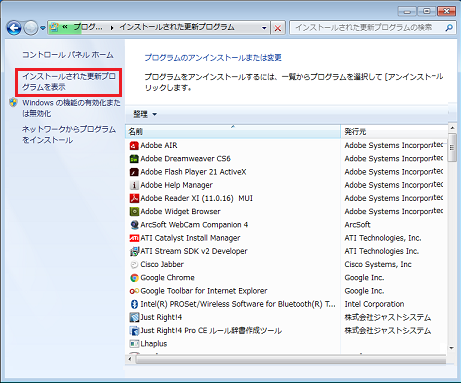Screen dimensions: 461x383
Task: Click the Windows features shield icon
Action: tap(13, 103)
